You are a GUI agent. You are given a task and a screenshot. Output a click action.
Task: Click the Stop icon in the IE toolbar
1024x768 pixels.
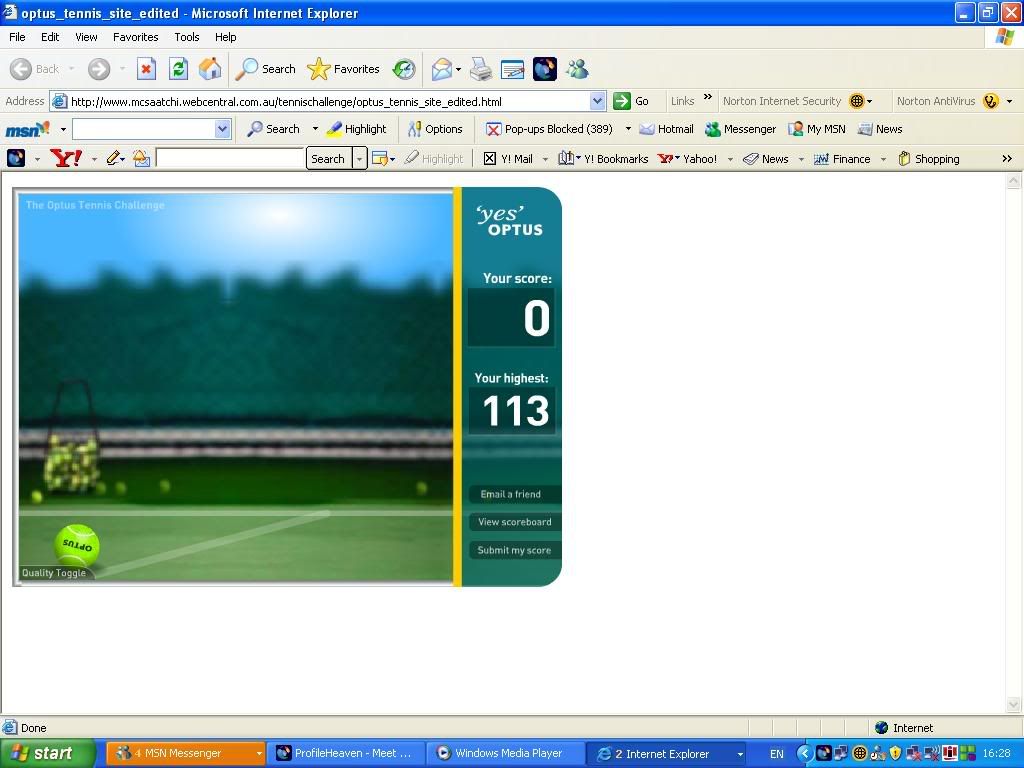(x=146, y=69)
